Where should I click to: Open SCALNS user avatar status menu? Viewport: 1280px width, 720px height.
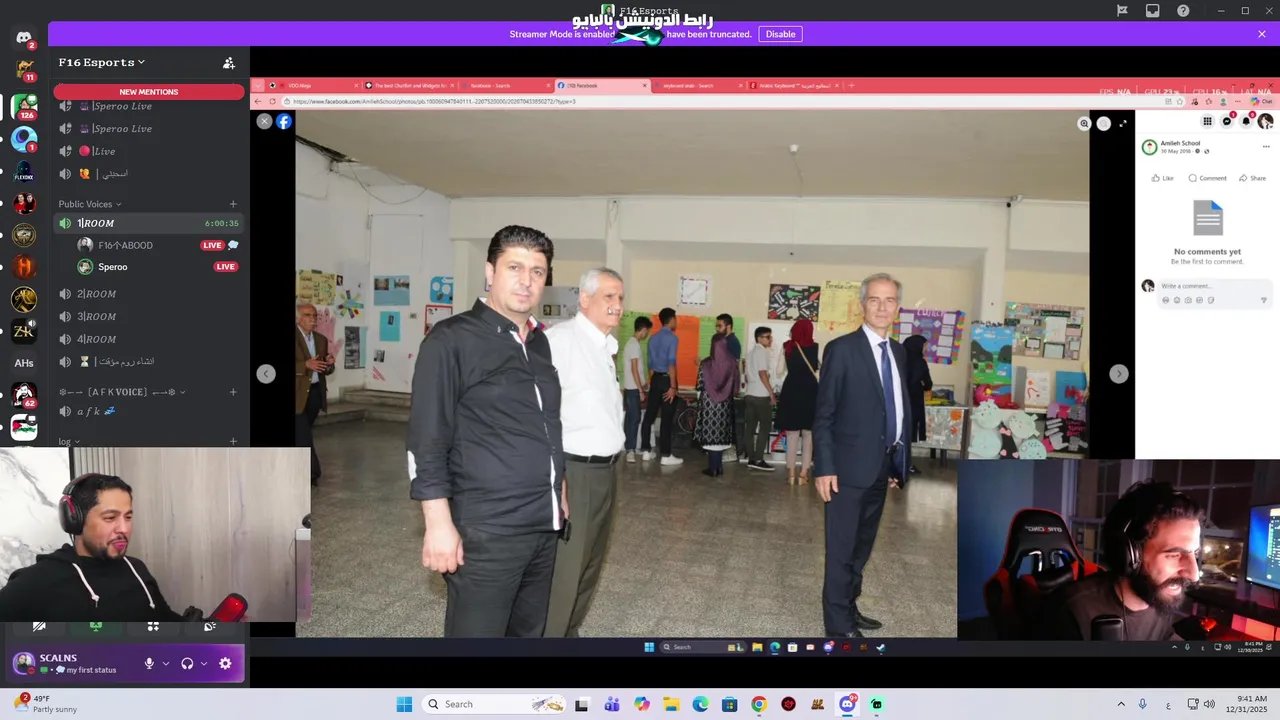point(24,663)
